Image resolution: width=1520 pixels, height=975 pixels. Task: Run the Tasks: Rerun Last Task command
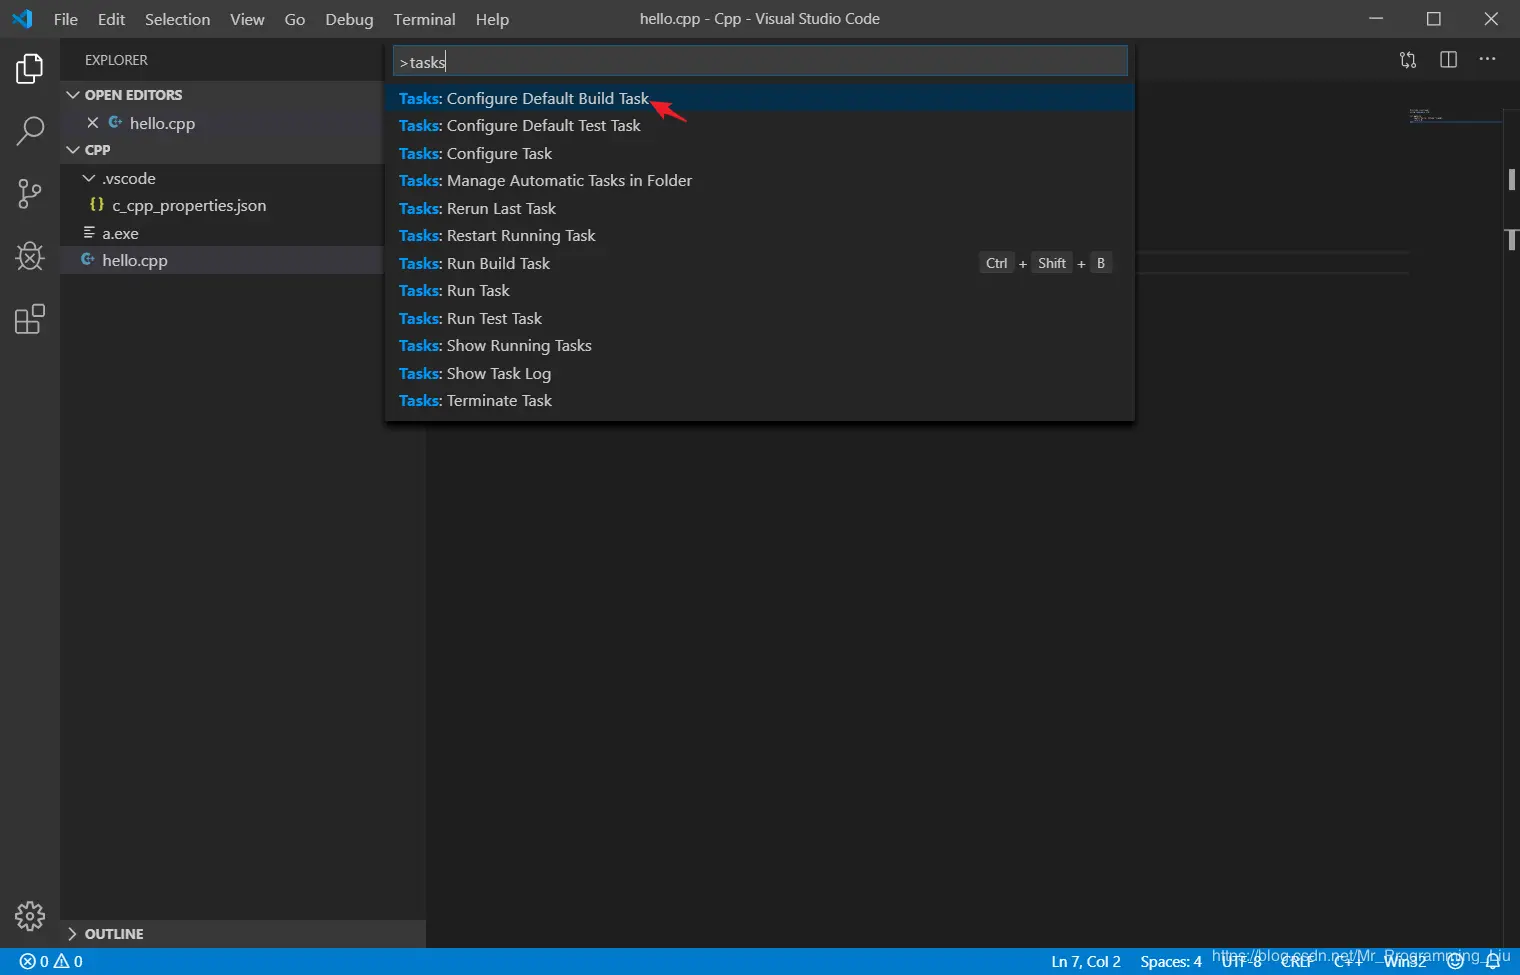(x=760, y=208)
